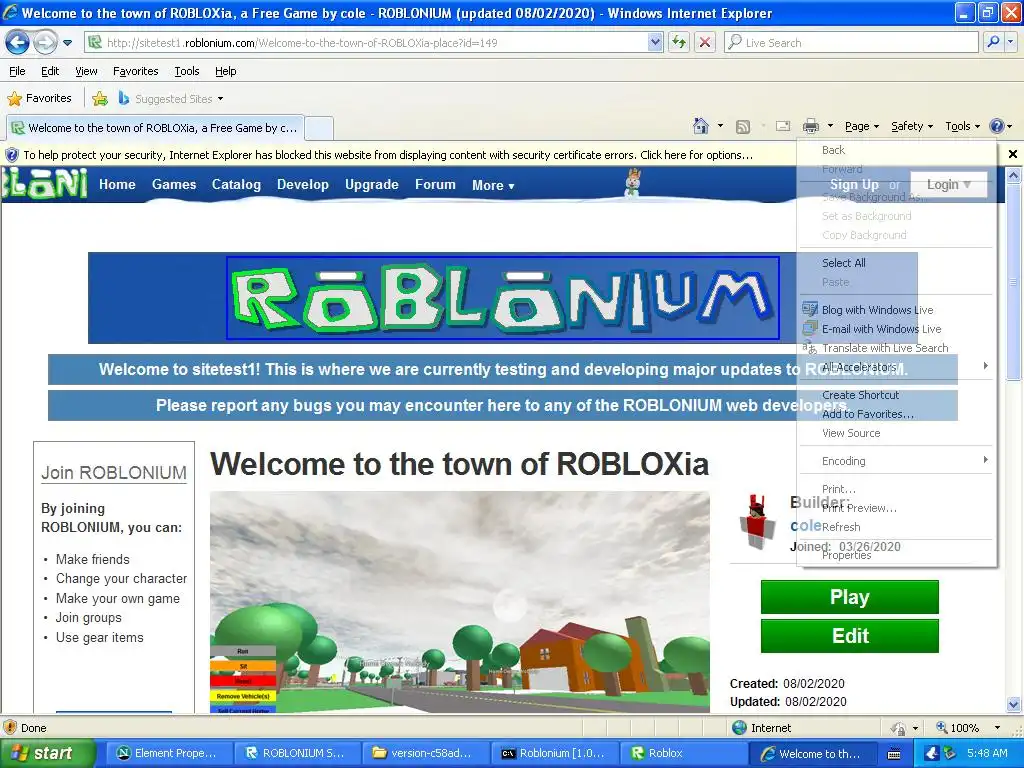
Task: Click the Home house icon
Action: [x=701, y=126]
